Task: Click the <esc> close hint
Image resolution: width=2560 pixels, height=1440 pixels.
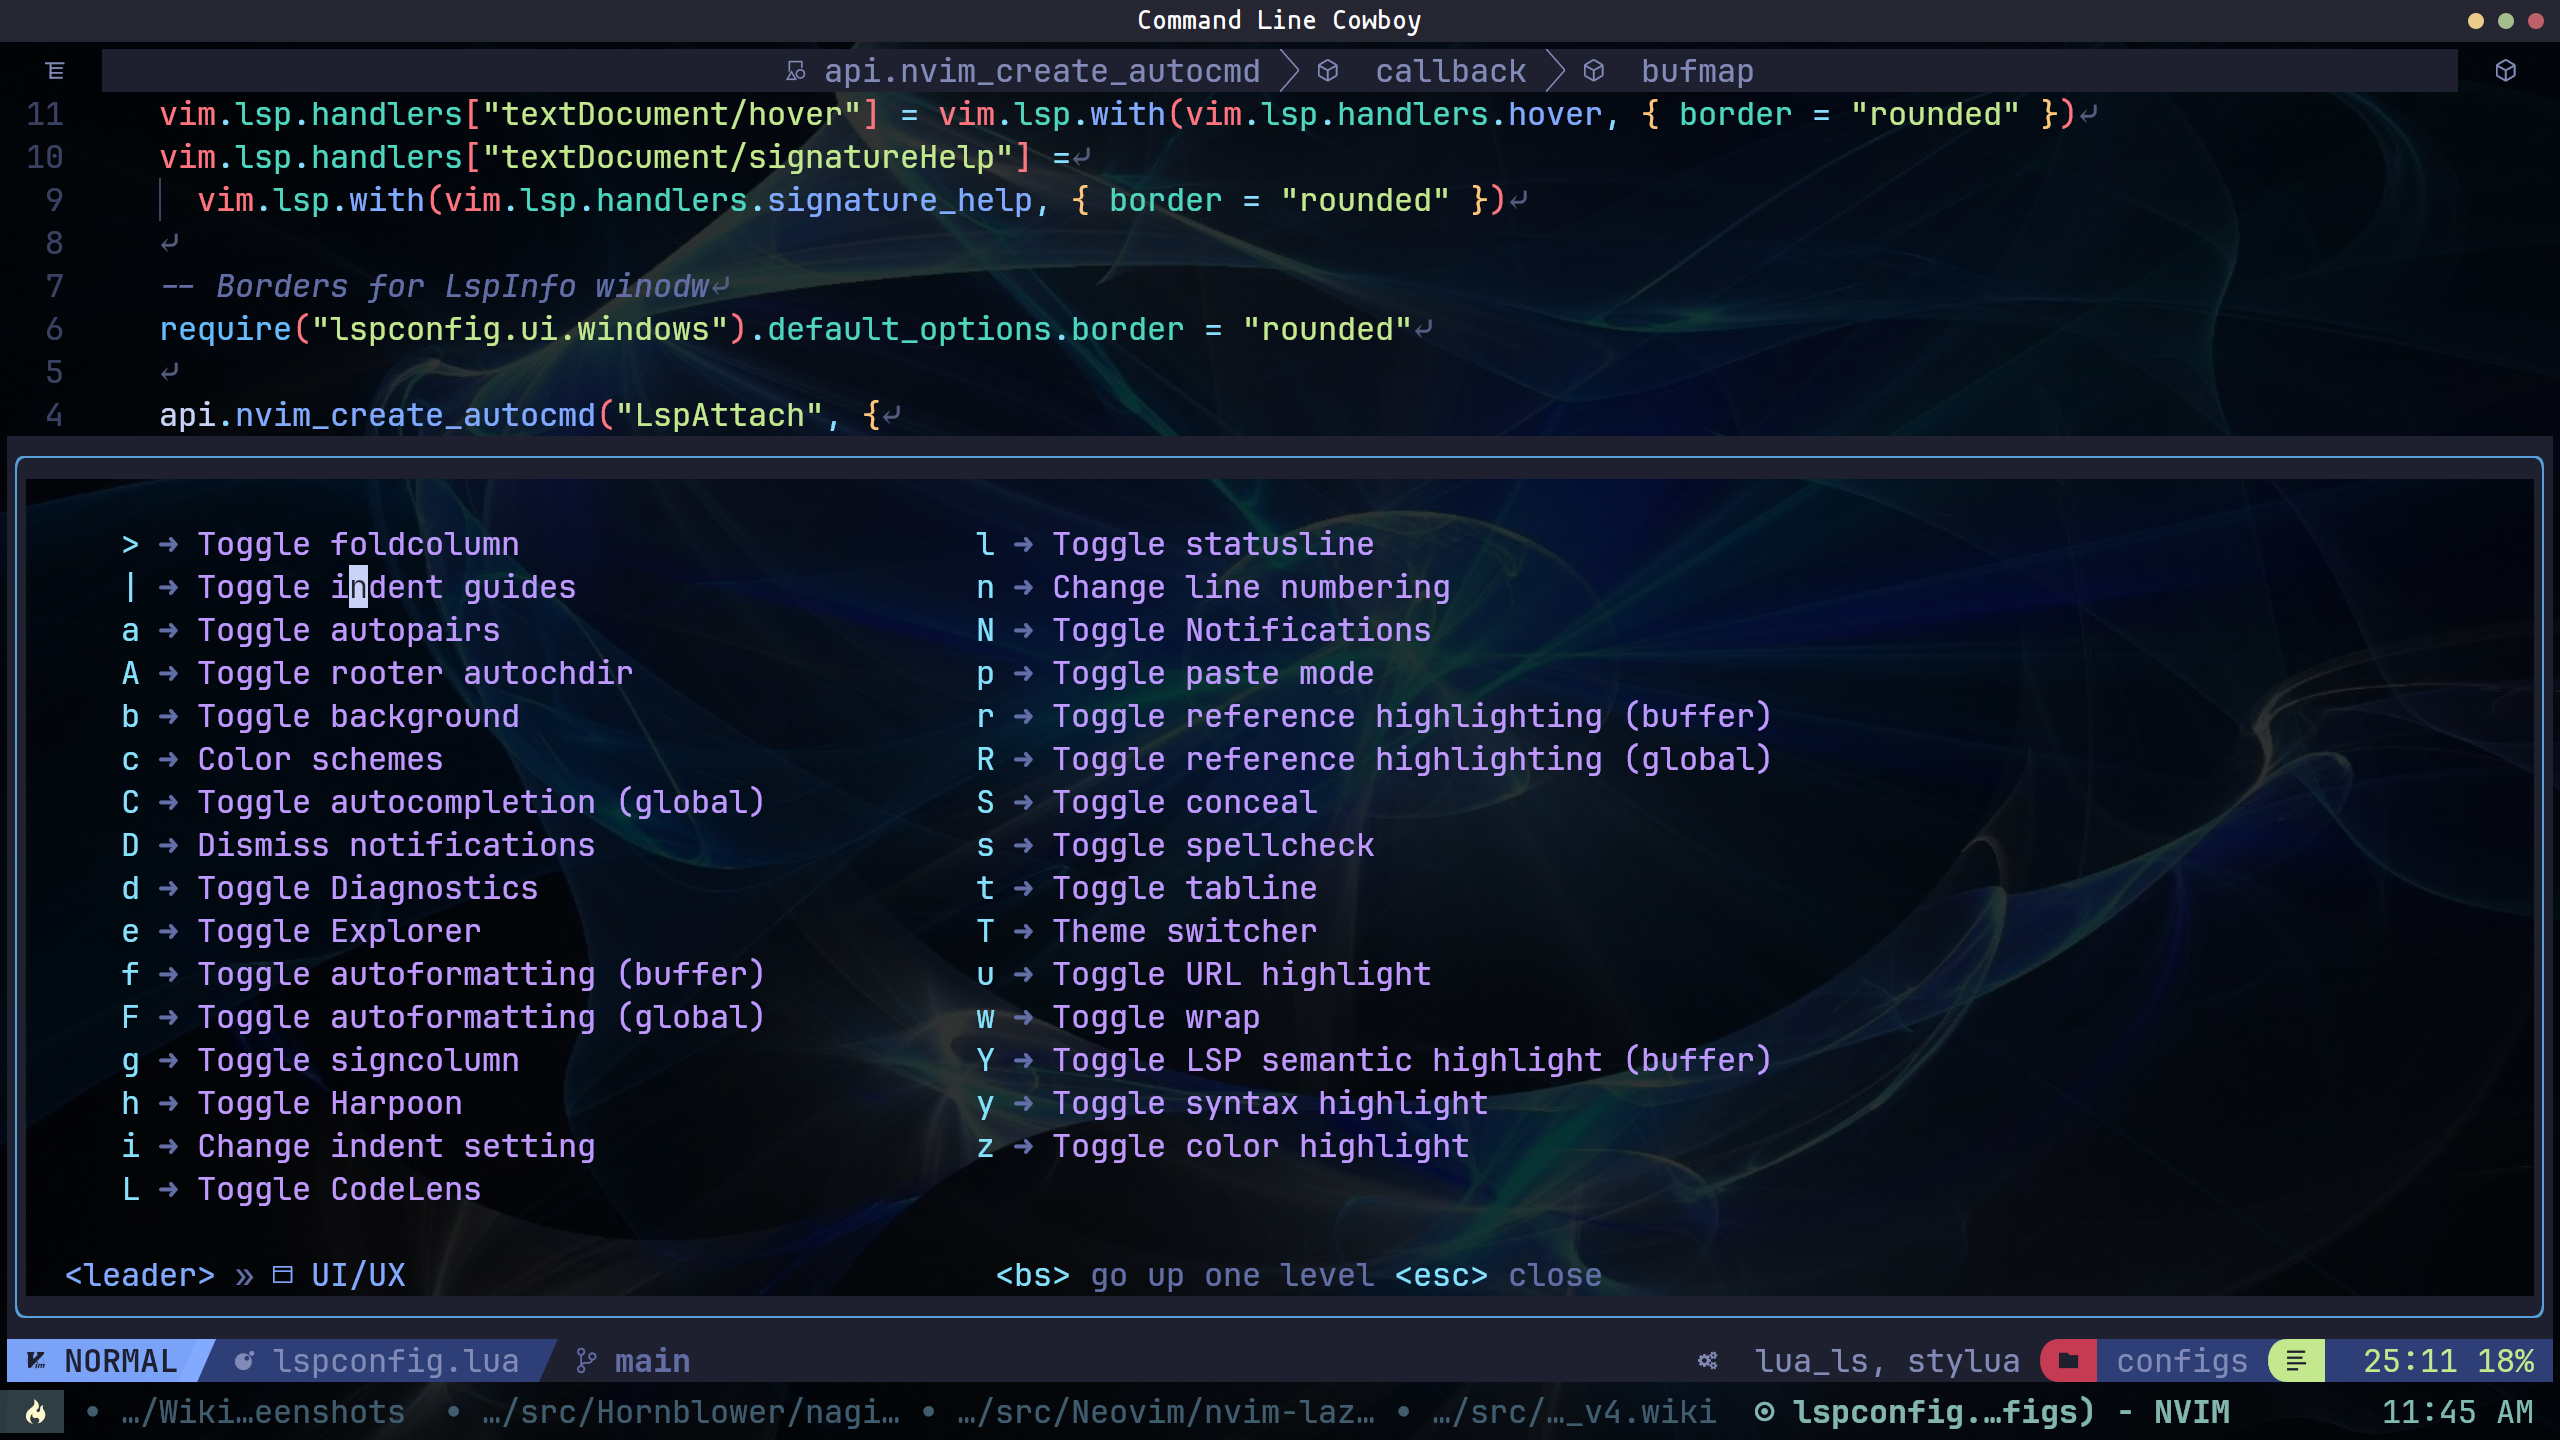Action: pyautogui.click(x=1497, y=1275)
